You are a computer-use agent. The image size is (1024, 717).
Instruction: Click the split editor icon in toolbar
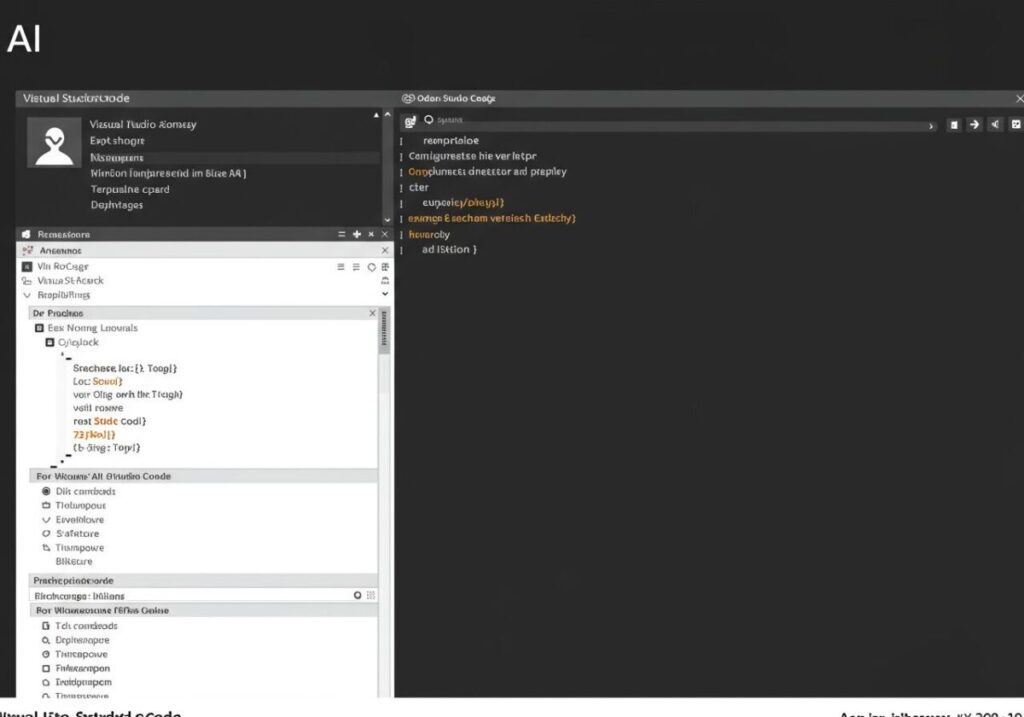point(1017,124)
